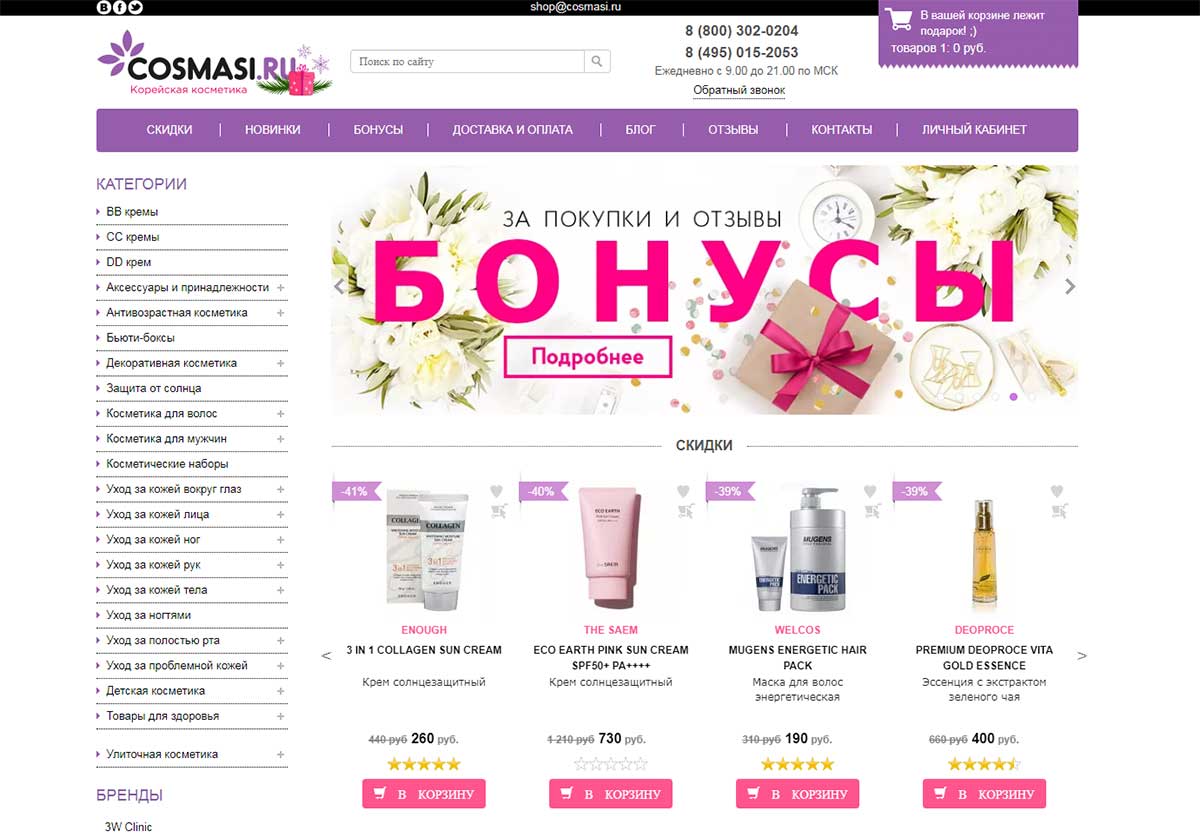Image resolution: width=1200 pixels, height=838 pixels.
Task: Expand Уход за кожей лица category
Action: coord(281,514)
